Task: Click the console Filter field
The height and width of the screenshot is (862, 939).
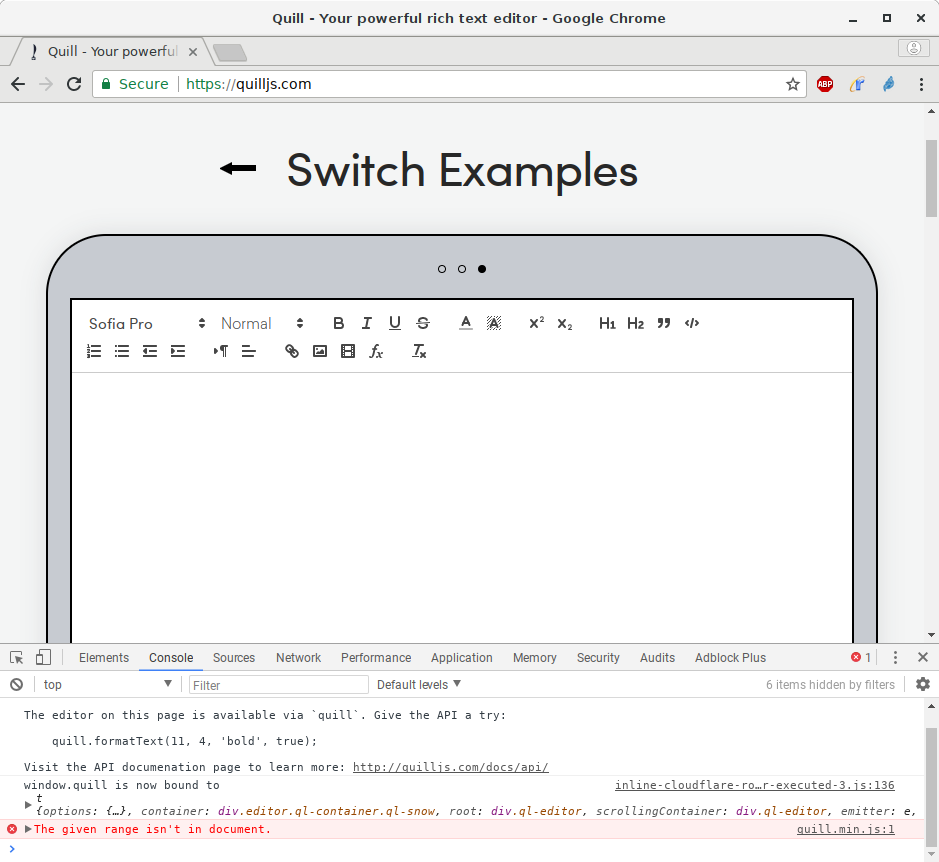Action: [278, 685]
